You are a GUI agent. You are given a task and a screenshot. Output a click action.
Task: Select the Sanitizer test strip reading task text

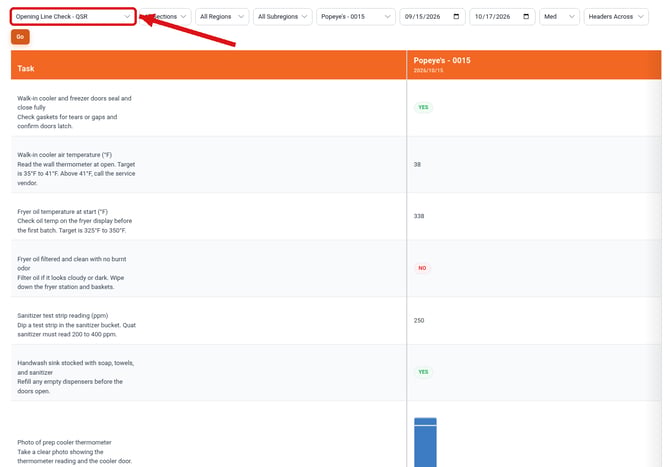(76, 325)
